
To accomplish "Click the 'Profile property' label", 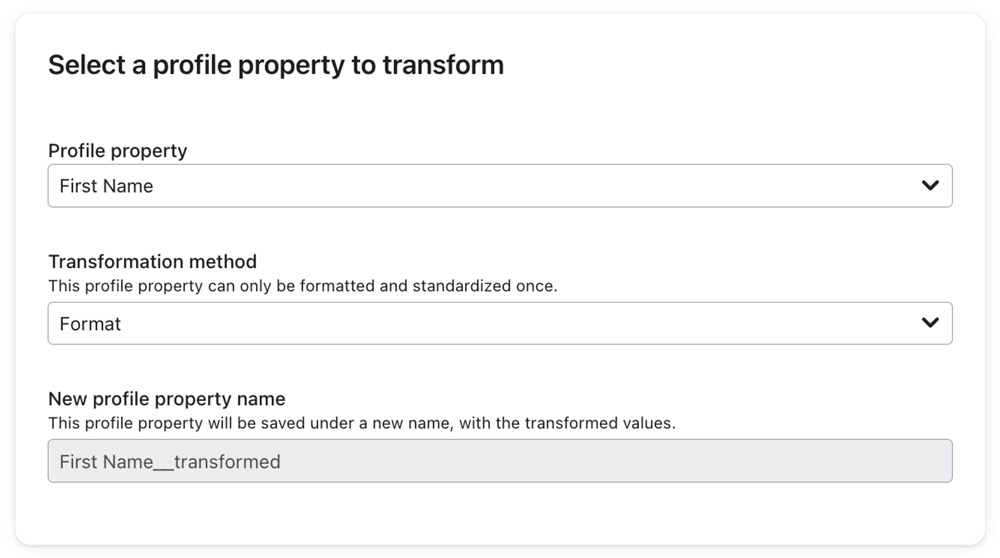I will tap(118, 151).
